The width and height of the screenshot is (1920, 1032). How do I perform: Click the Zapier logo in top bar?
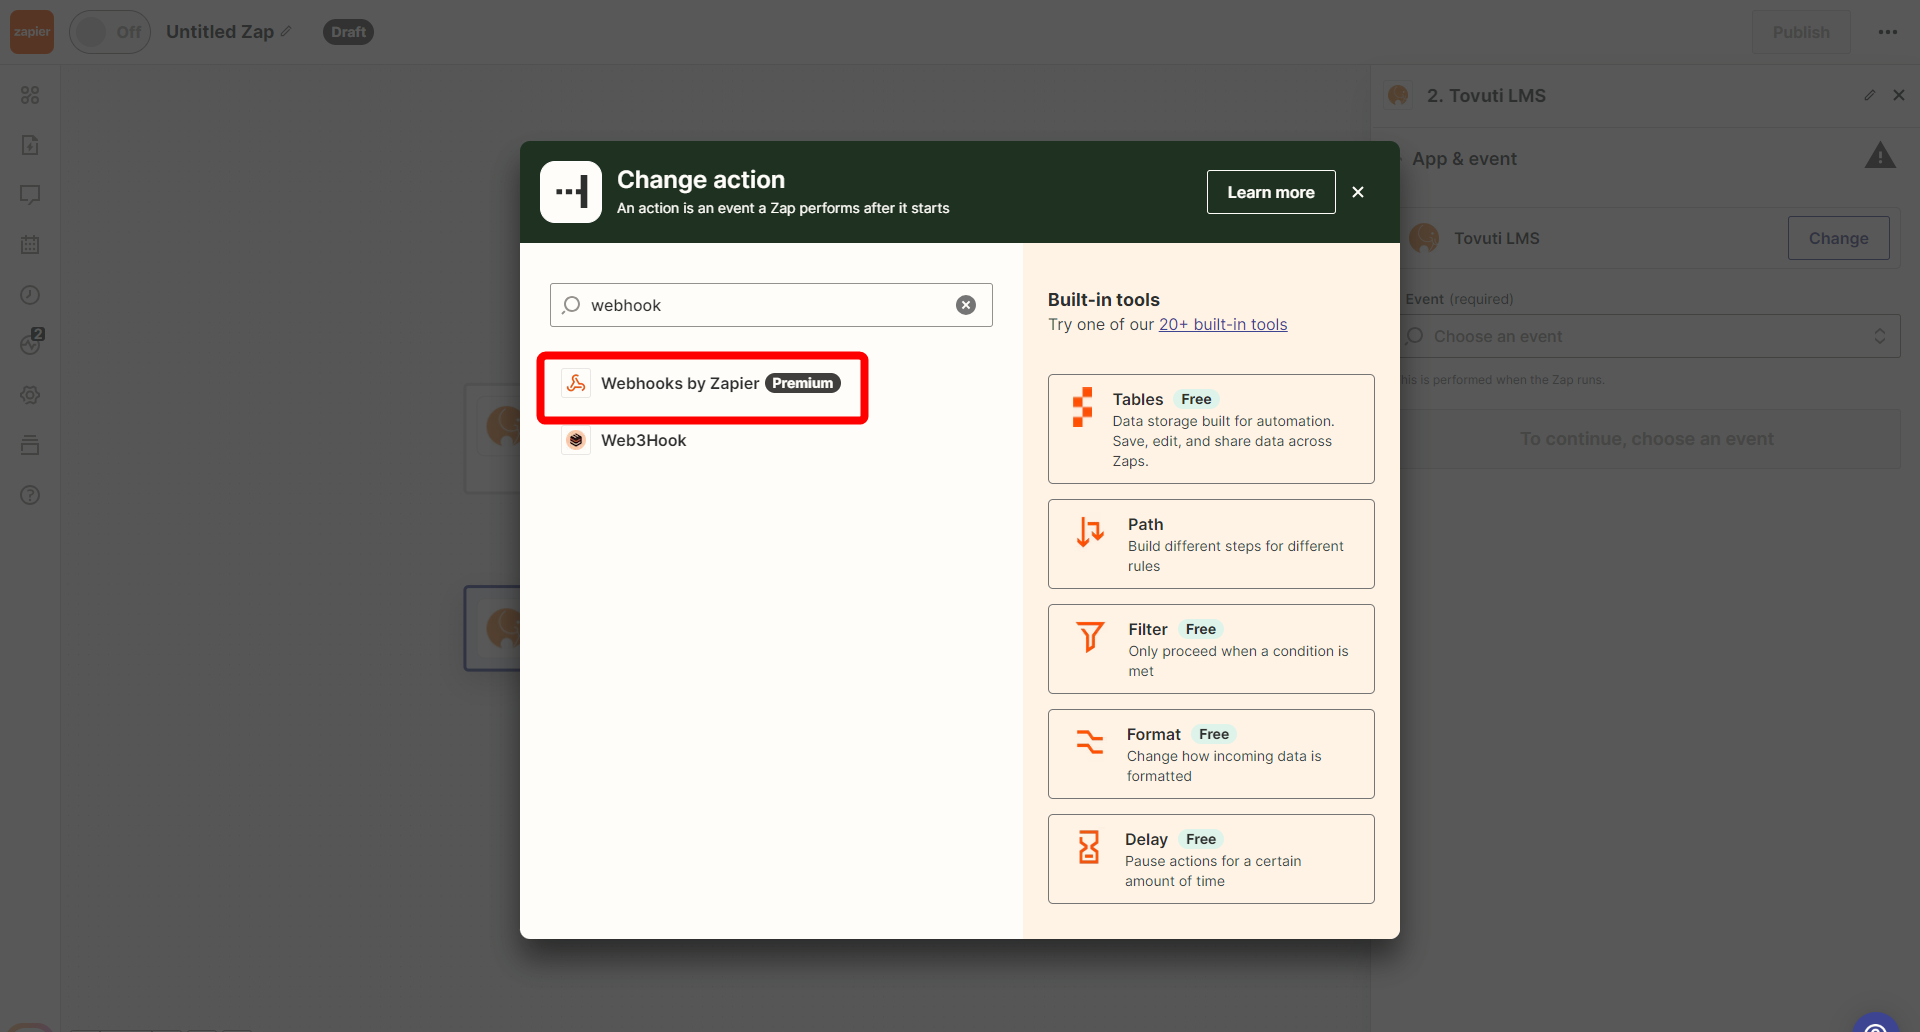[32, 32]
